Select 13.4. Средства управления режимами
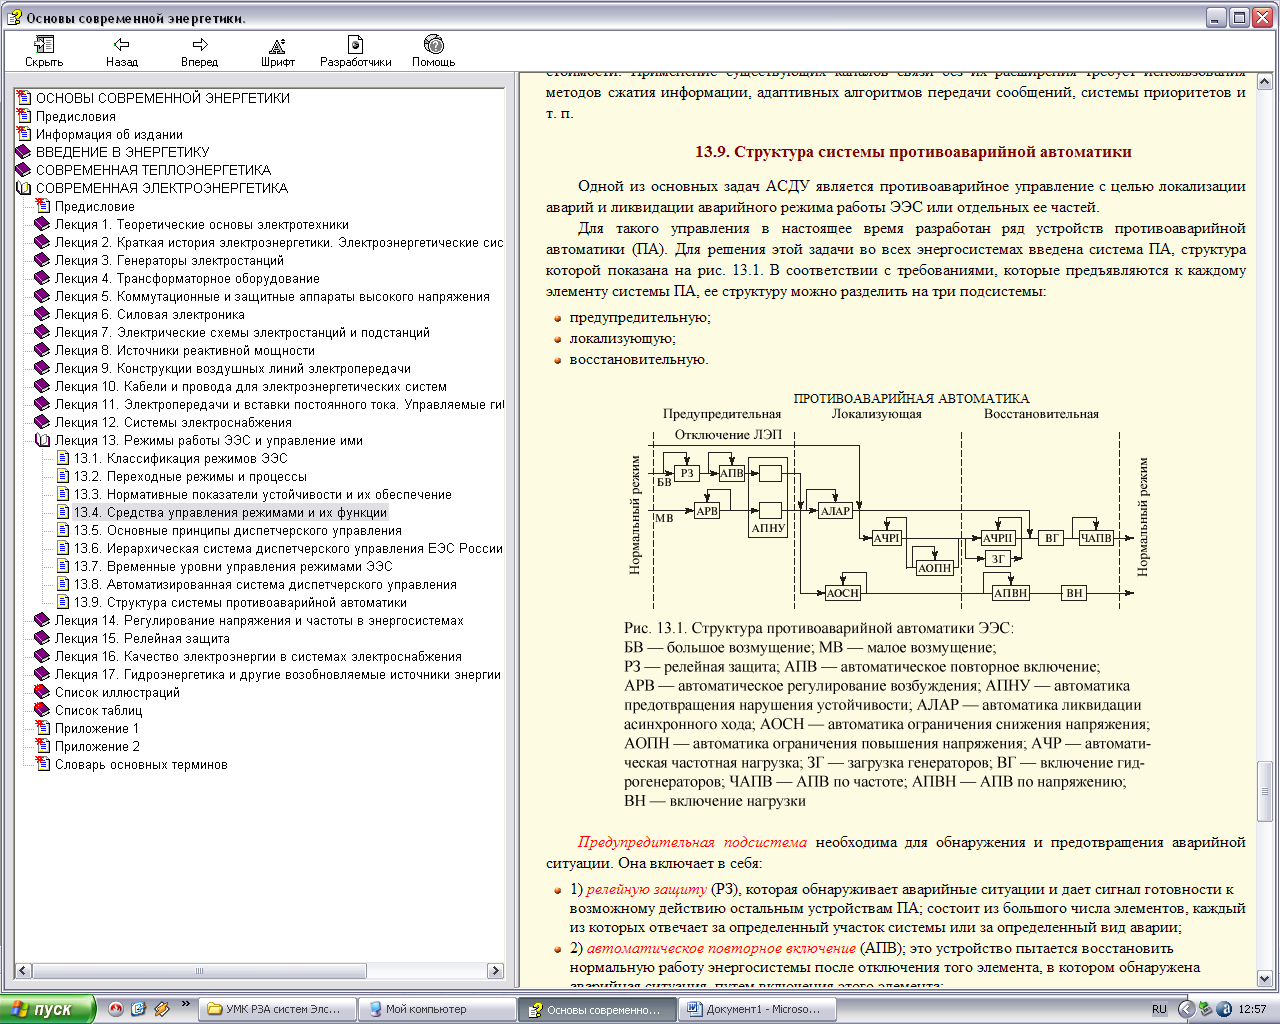 (230, 512)
